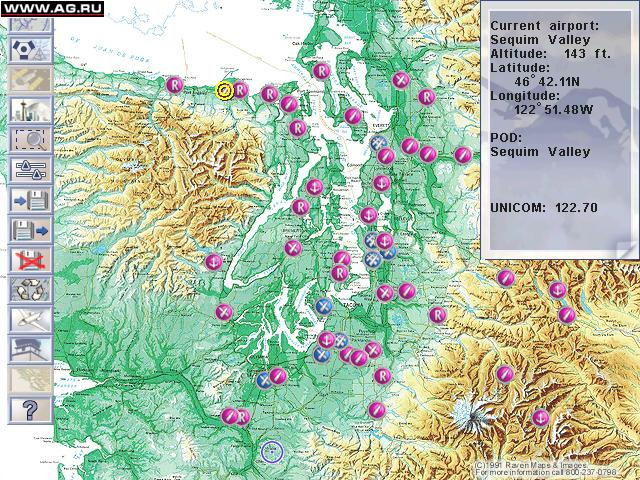
Task: Click the longitude value 122° 51.48W
Action: [x=553, y=109]
